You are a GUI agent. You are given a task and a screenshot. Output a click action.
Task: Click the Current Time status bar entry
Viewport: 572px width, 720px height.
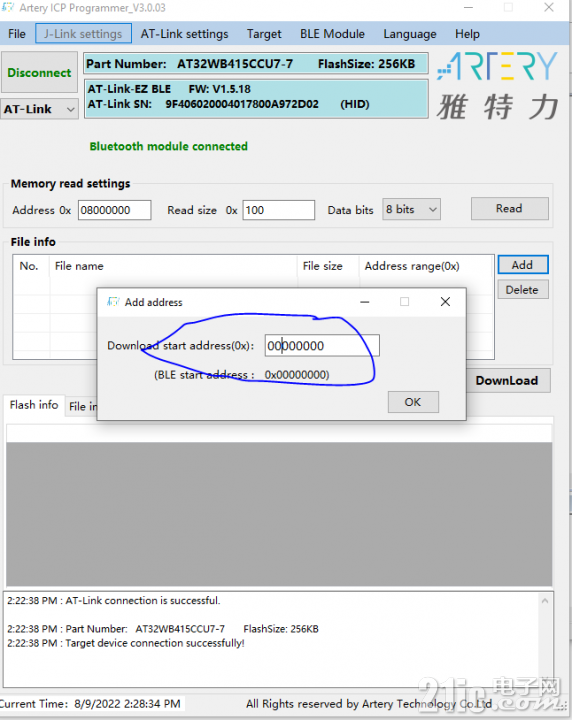click(90, 704)
